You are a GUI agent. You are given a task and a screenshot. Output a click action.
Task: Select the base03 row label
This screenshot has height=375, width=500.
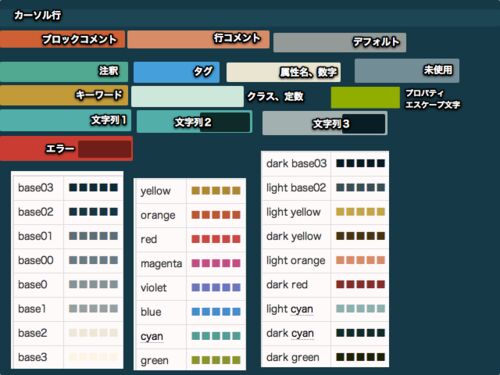[x=36, y=188]
